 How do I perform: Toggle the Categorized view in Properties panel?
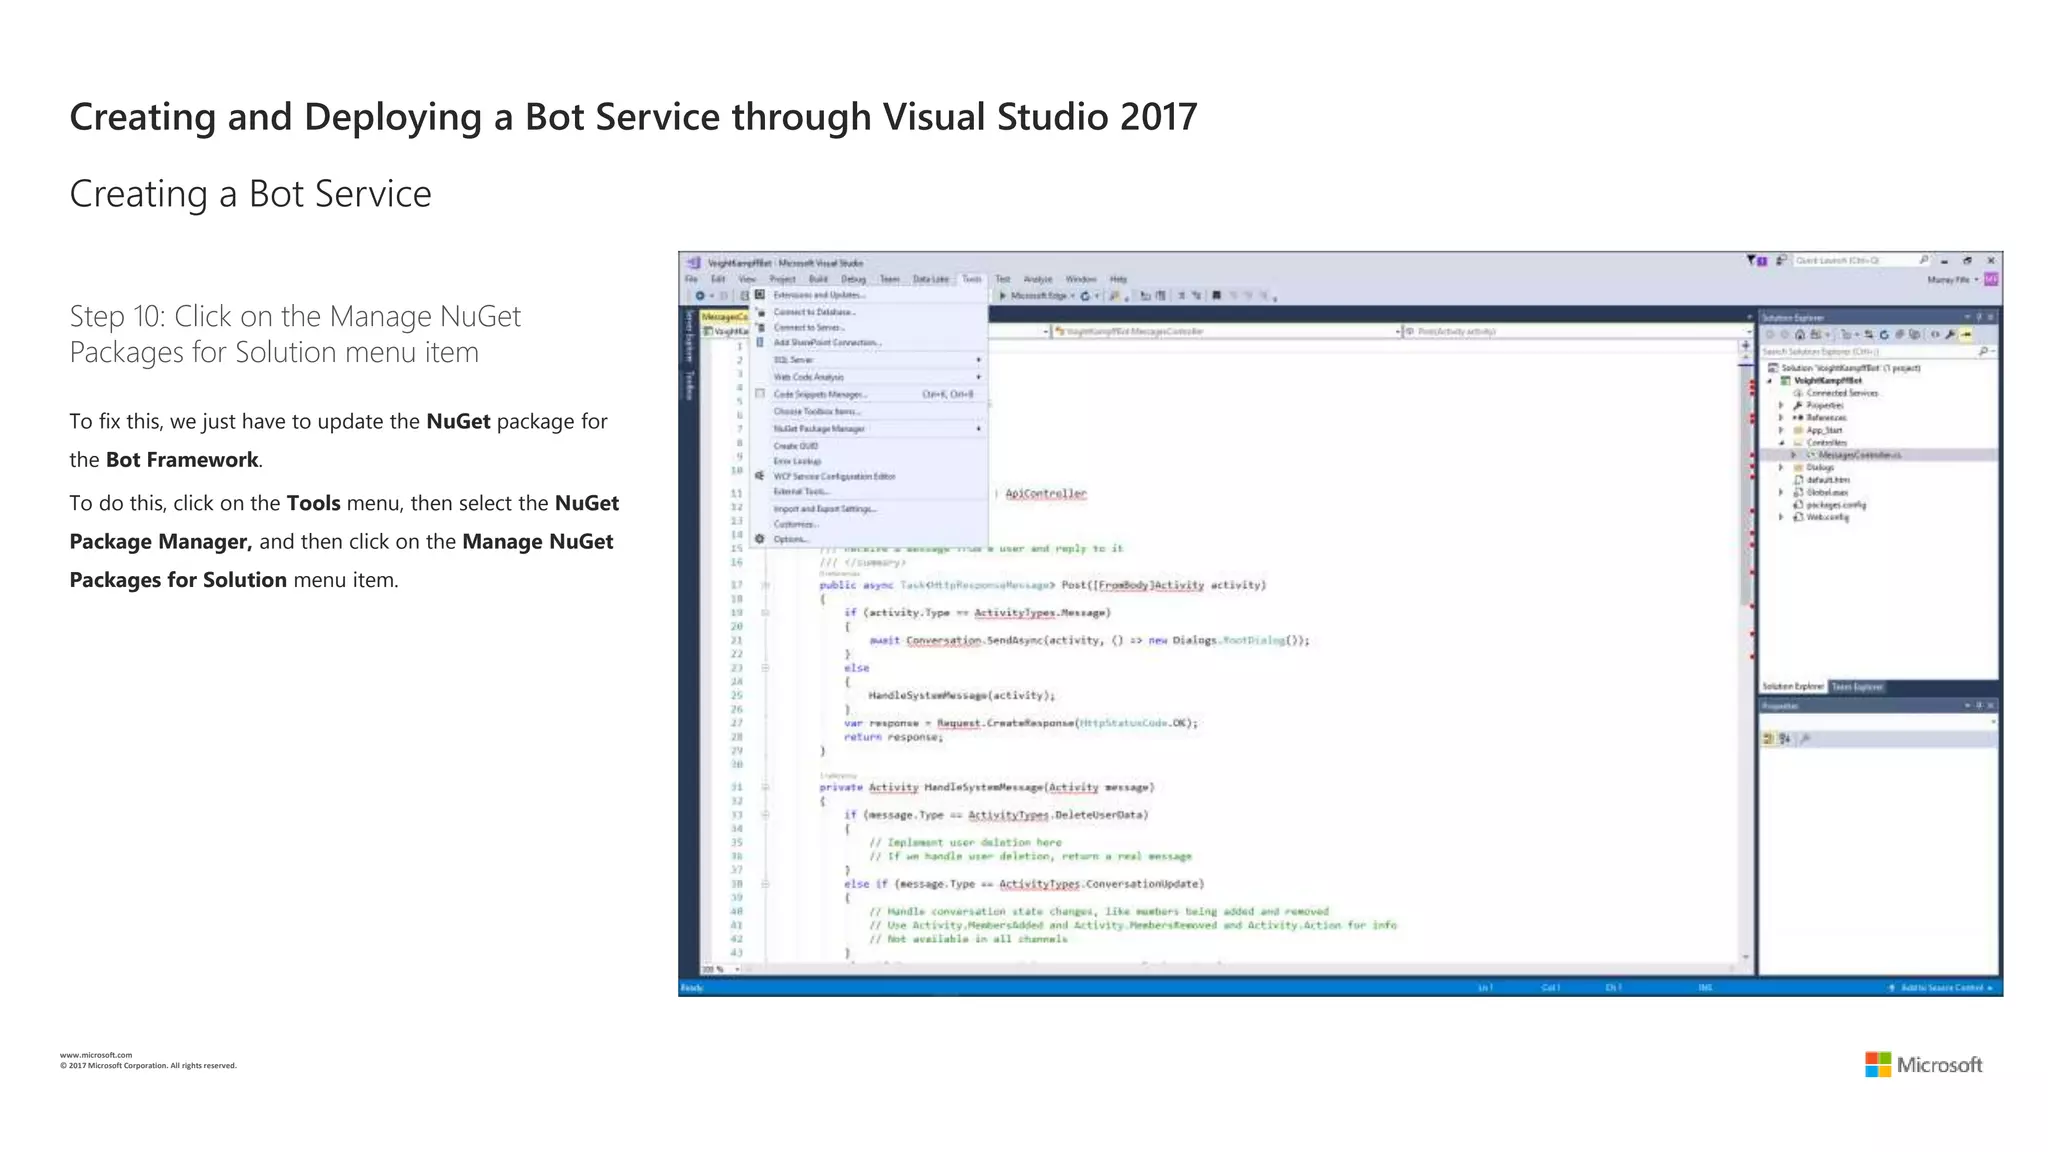coord(1768,739)
